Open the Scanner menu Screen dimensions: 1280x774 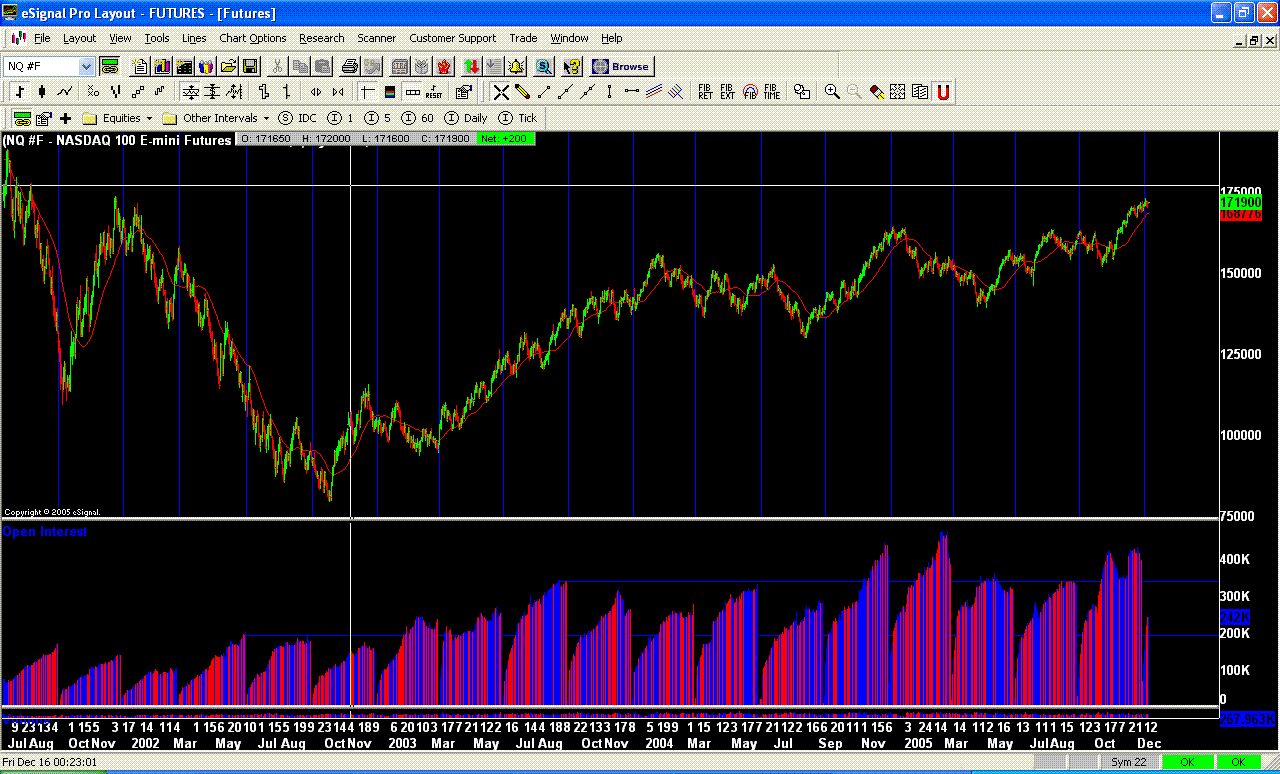click(x=376, y=38)
